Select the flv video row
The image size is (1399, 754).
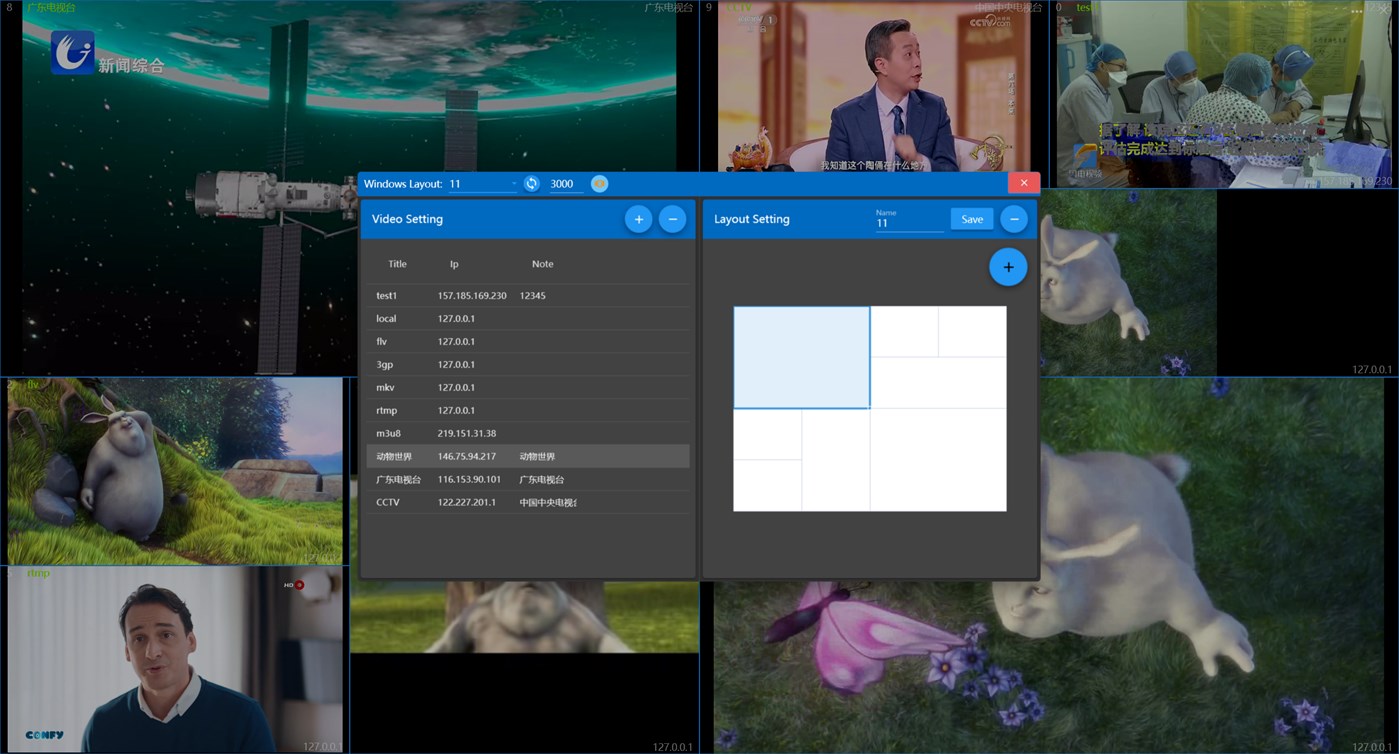[528, 342]
